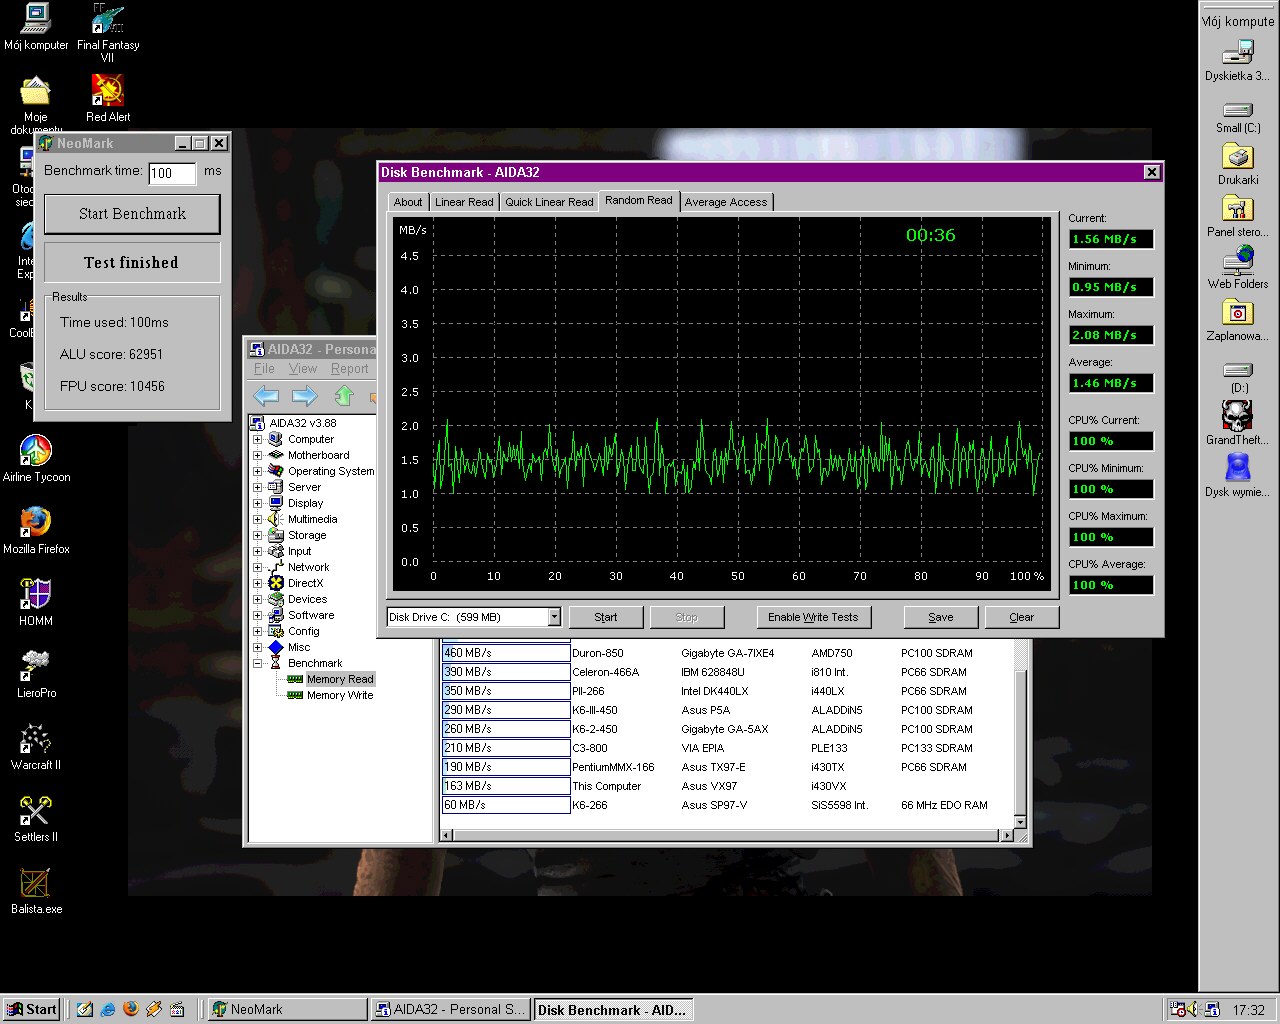Select Memory Write in the tree

click(x=340, y=695)
